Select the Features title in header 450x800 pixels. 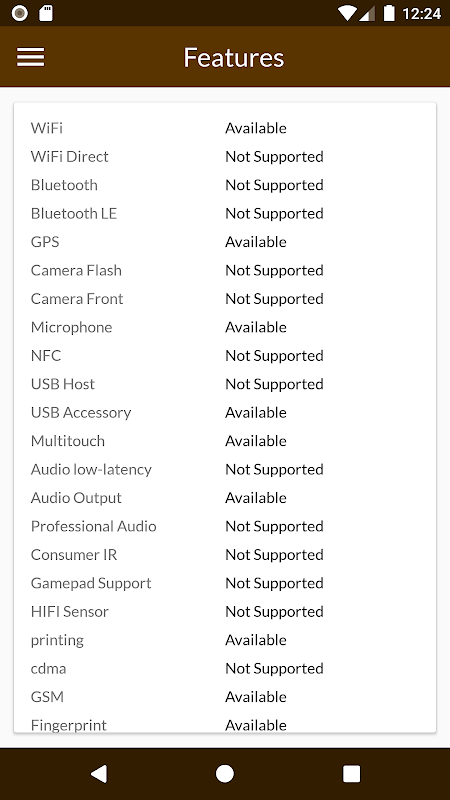234,57
